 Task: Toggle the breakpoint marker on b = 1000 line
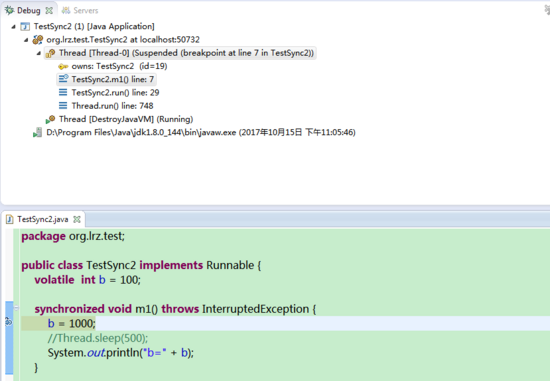point(9,321)
